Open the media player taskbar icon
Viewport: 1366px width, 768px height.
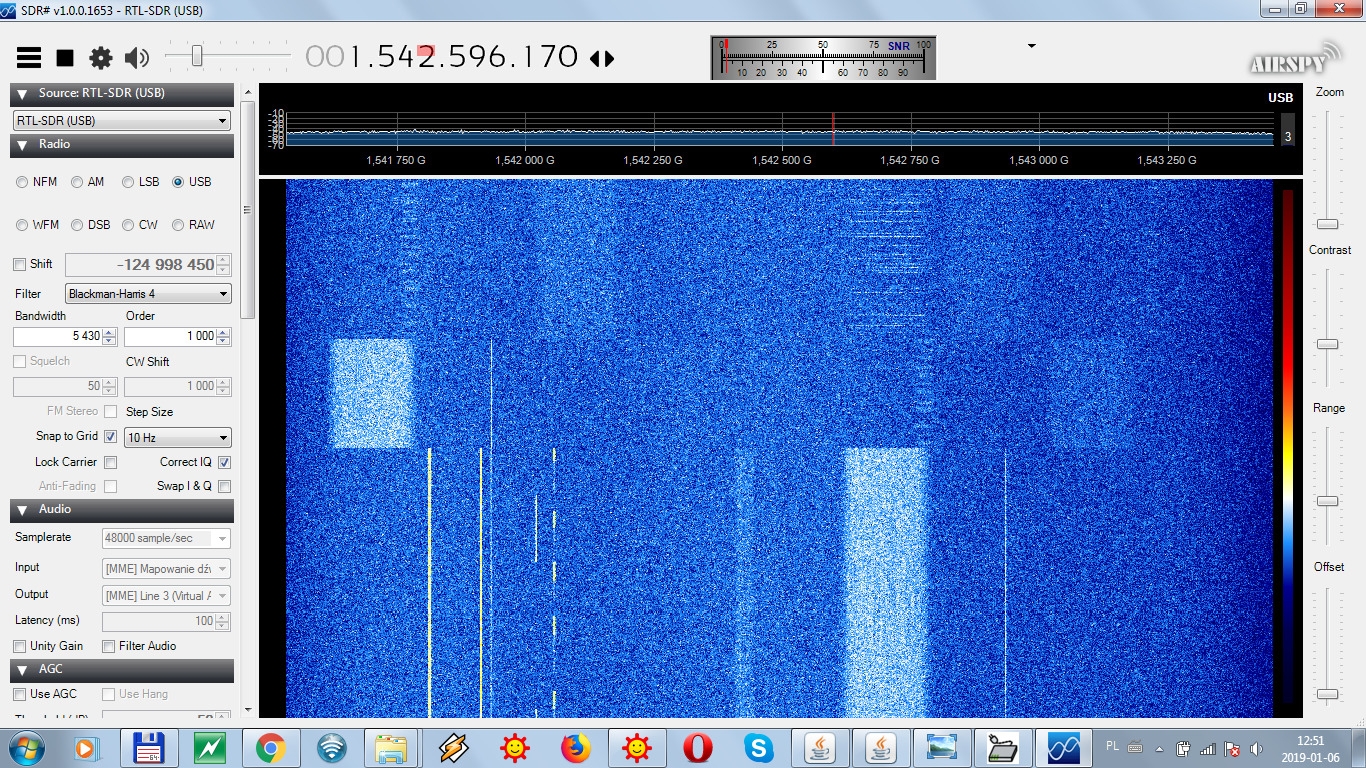(86, 748)
